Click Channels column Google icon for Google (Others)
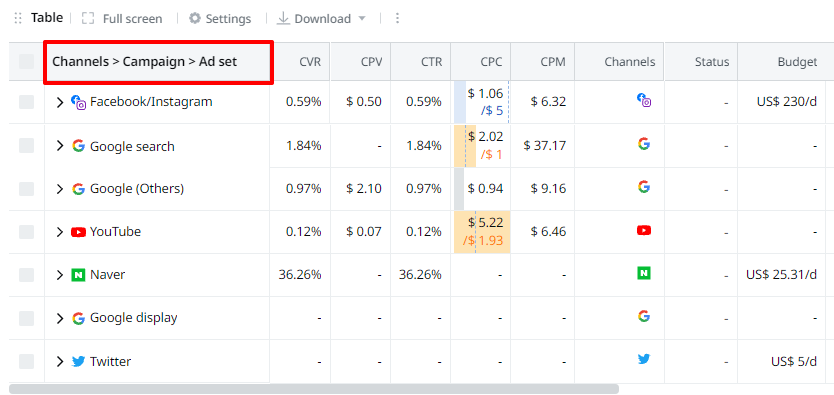834x395 pixels. pyautogui.click(x=644, y=187)
